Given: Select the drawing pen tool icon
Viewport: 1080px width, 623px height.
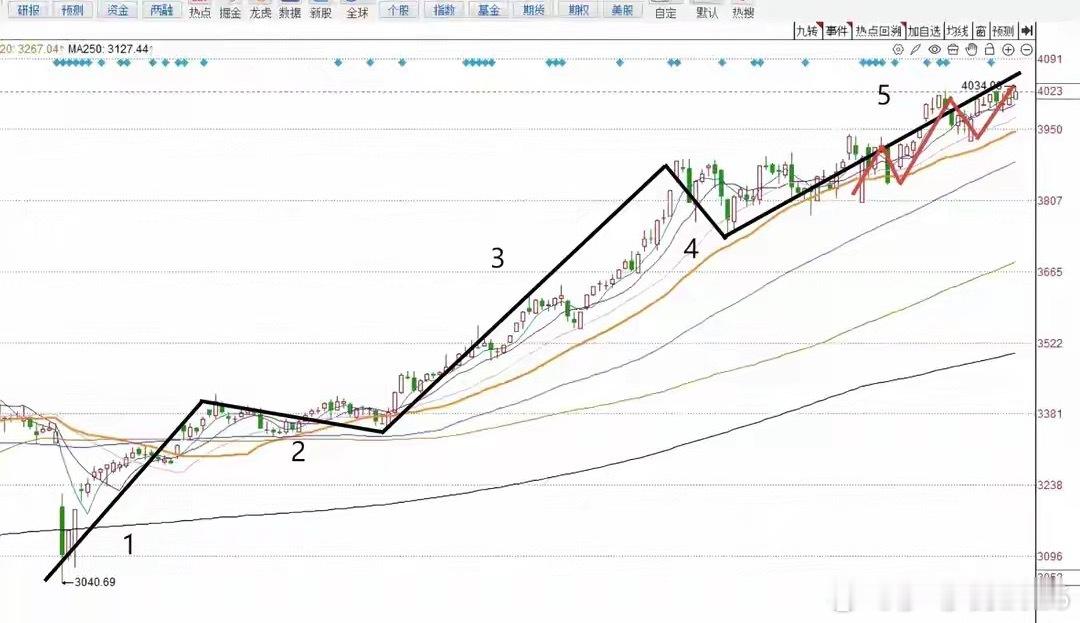Looking at the screenshot, I should 915,50.
